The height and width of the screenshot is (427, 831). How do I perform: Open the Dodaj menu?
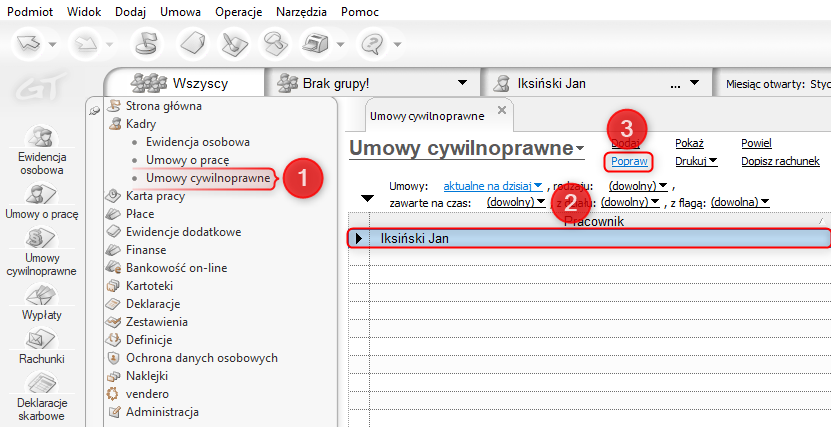click(x=130, y=12)
